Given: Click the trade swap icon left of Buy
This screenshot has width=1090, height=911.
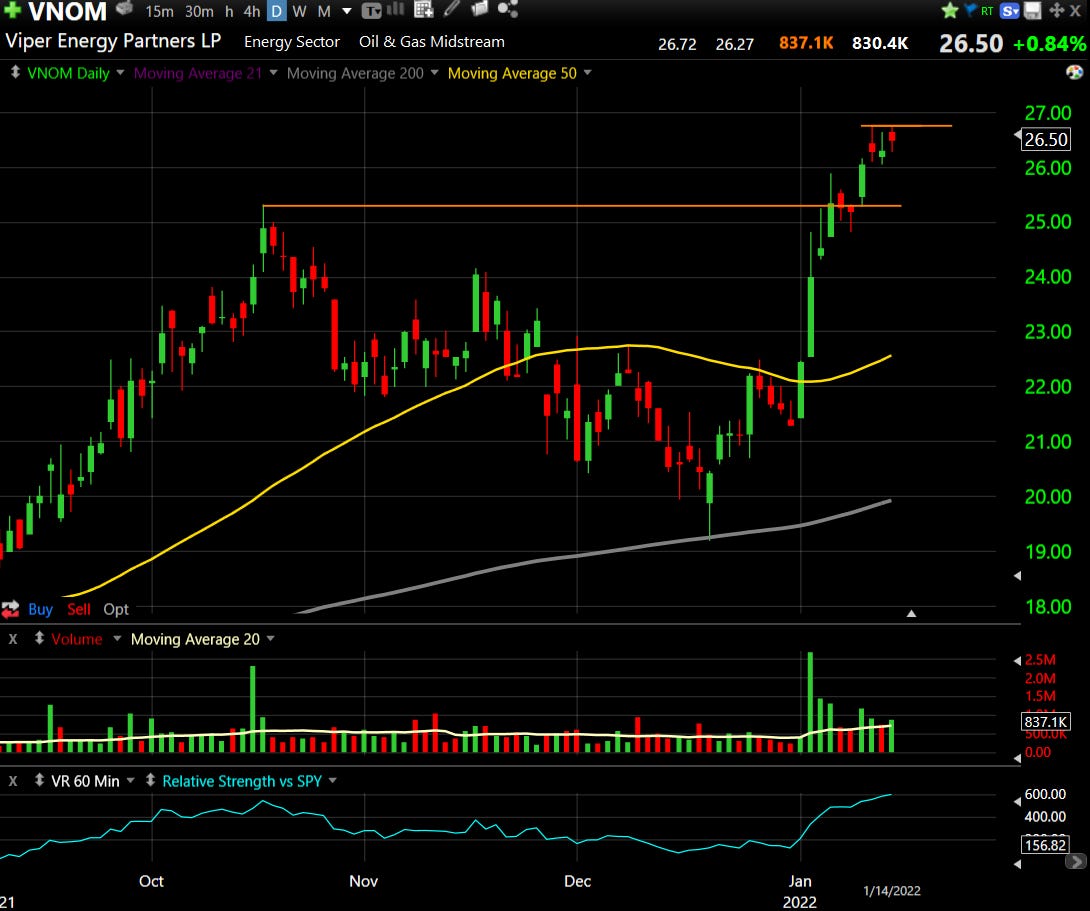Looking at the screenshot, I should [x=10, y=609].
